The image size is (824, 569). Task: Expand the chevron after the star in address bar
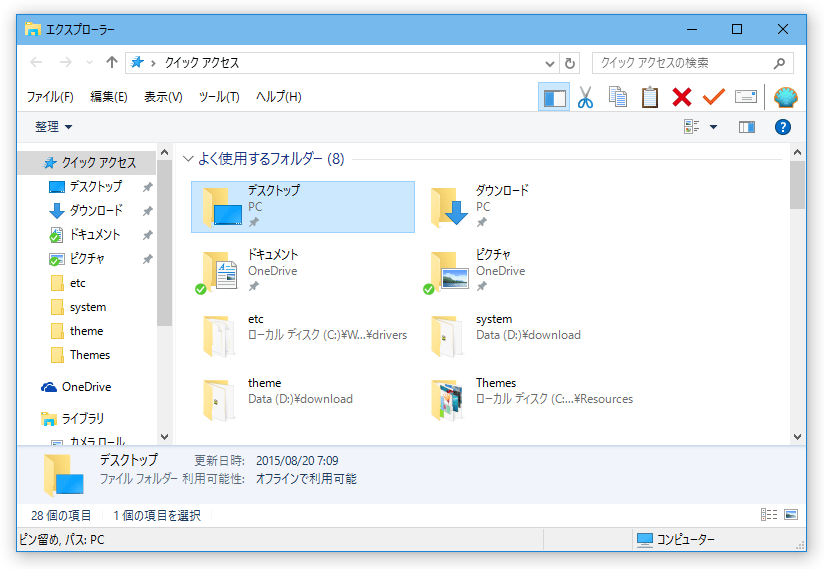click(153, 64)
